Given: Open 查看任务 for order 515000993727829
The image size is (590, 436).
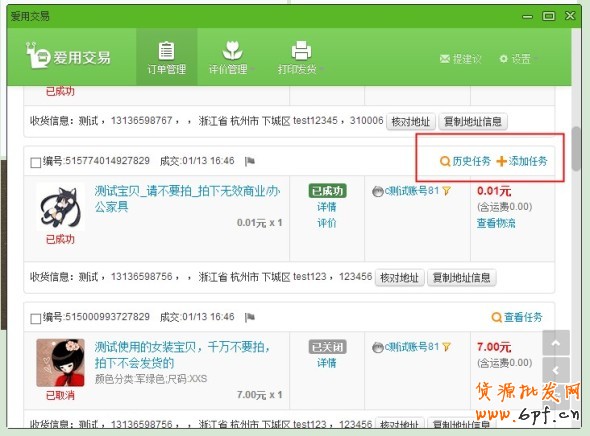Looking at the screenshot, I should point(517,317).
